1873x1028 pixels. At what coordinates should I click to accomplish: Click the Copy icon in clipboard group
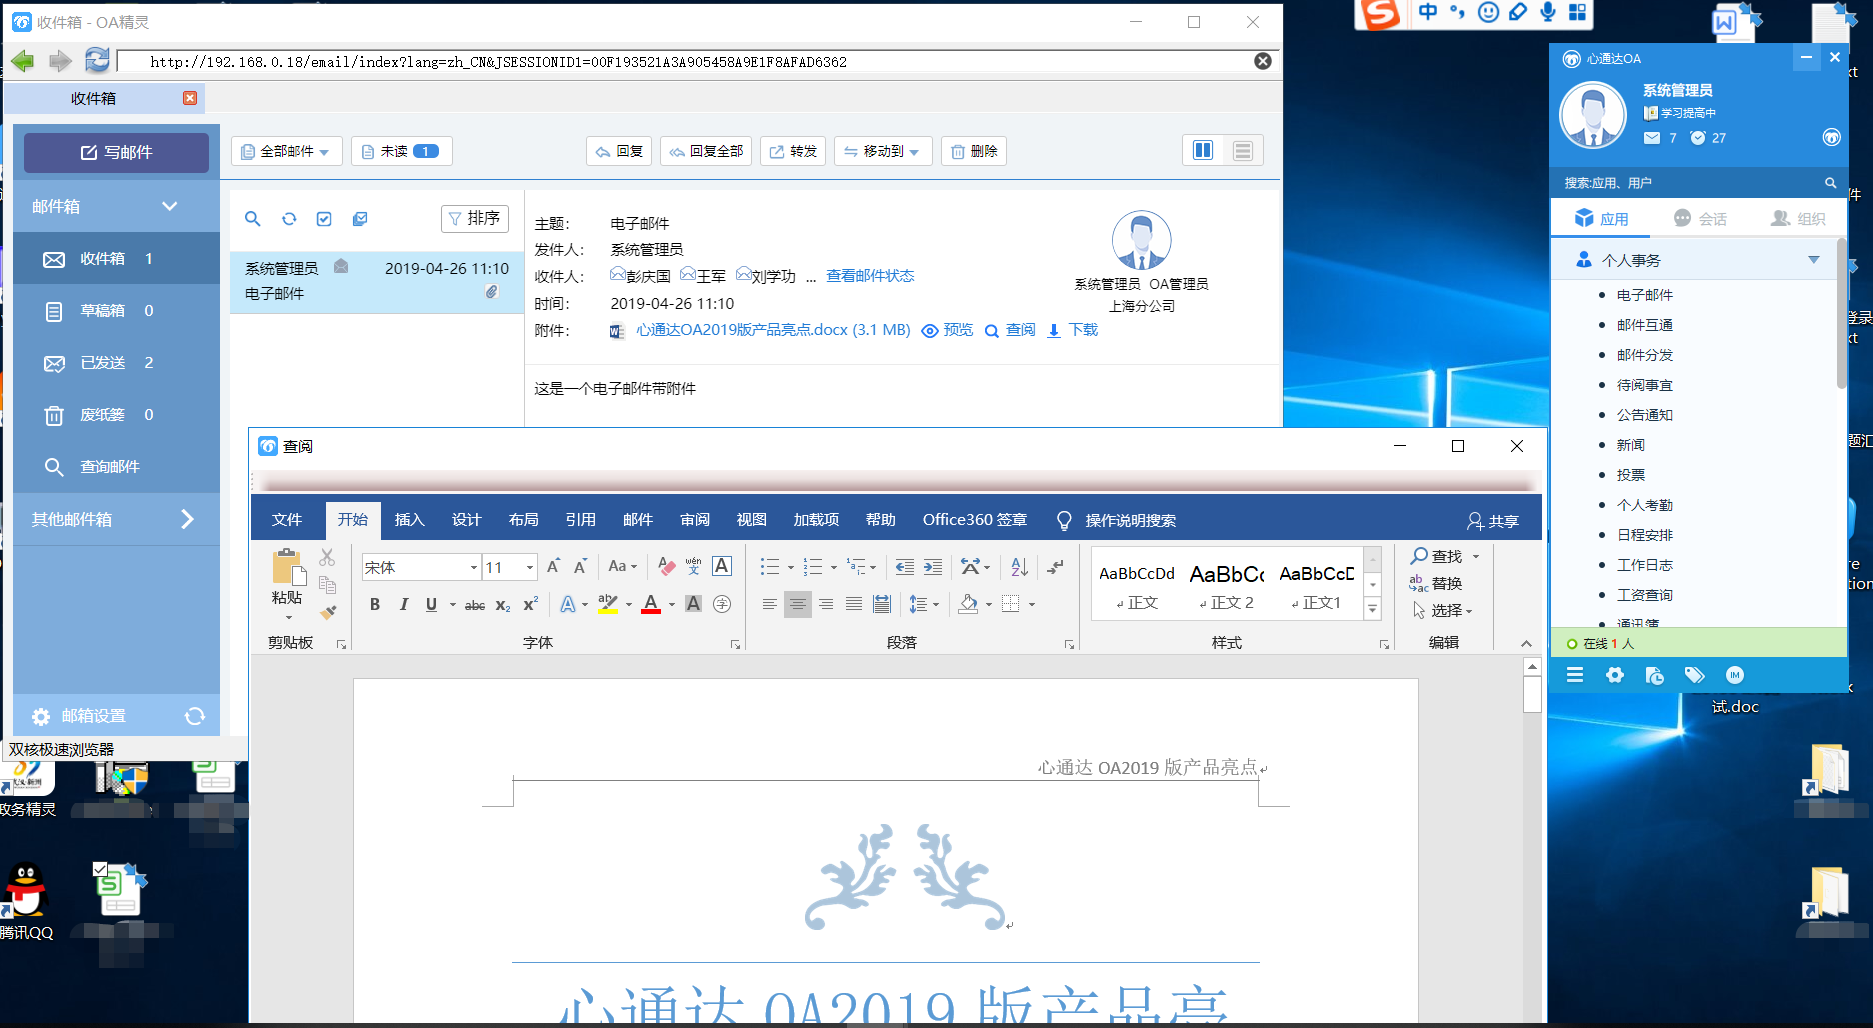point(327,585)
